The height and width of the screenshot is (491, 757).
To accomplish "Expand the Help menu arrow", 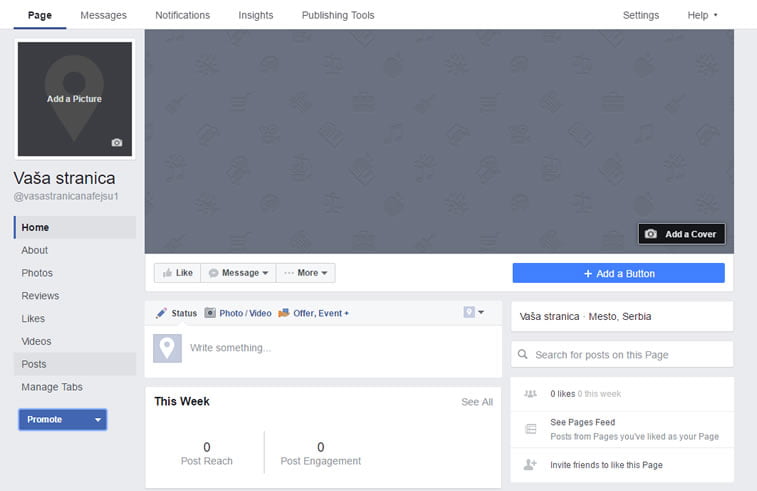I will tap(715, 15).
